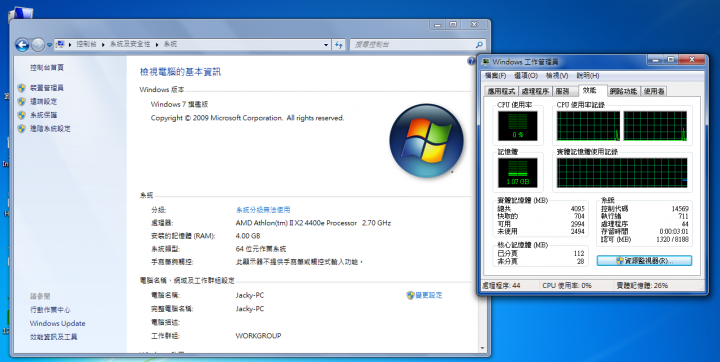Image resolution: width=720 pixels, height=362 pixels.
Task: Expand the breadcrumb arrow before 系統及安全性
Action: 103,45
